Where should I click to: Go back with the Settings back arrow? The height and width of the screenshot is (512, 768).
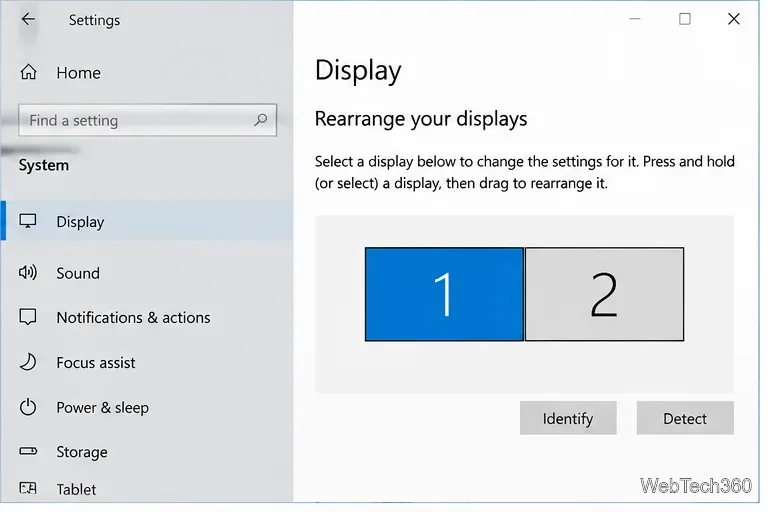(28, 19)
